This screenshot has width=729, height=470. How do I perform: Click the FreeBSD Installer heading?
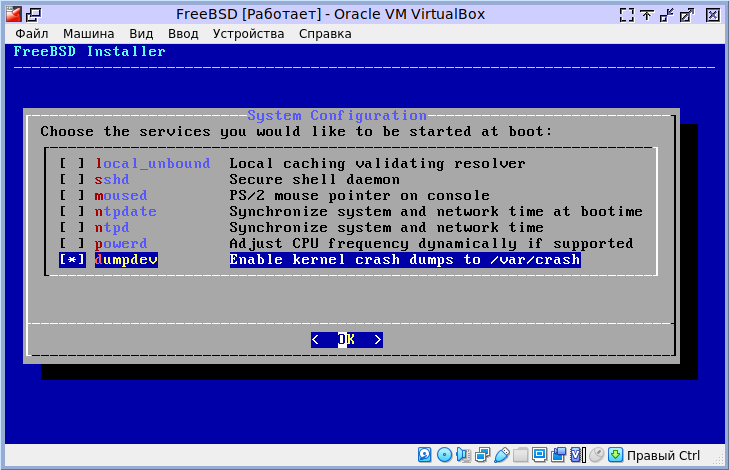89,52
